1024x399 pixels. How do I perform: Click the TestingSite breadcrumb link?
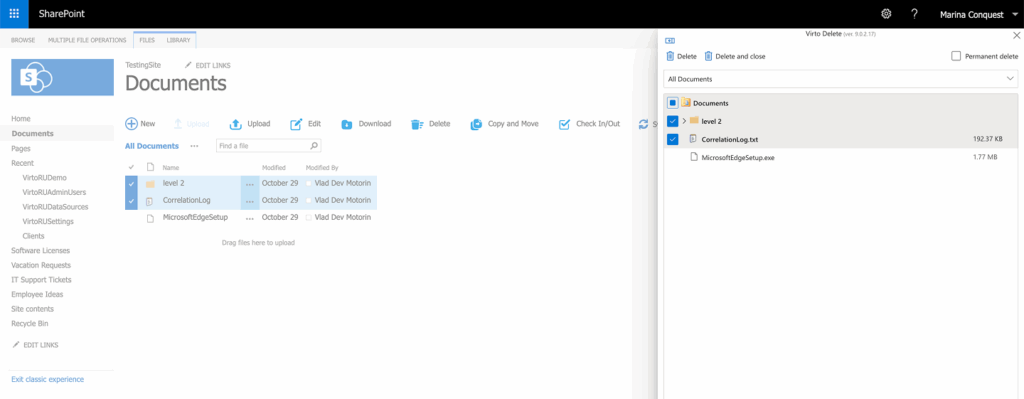click(x=142, y=65)
